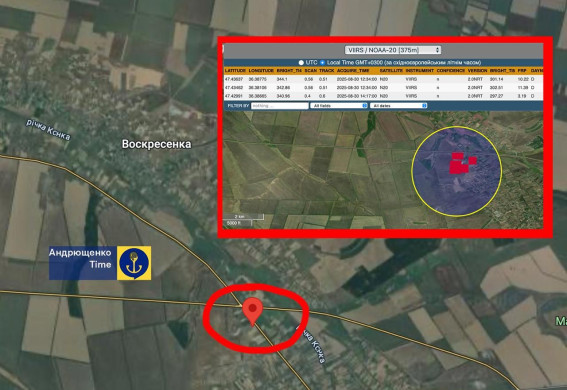Sort table by LATITUDE column header
Image resolution: width=567 pixels, height=390 pixels.
click(235, 71)
